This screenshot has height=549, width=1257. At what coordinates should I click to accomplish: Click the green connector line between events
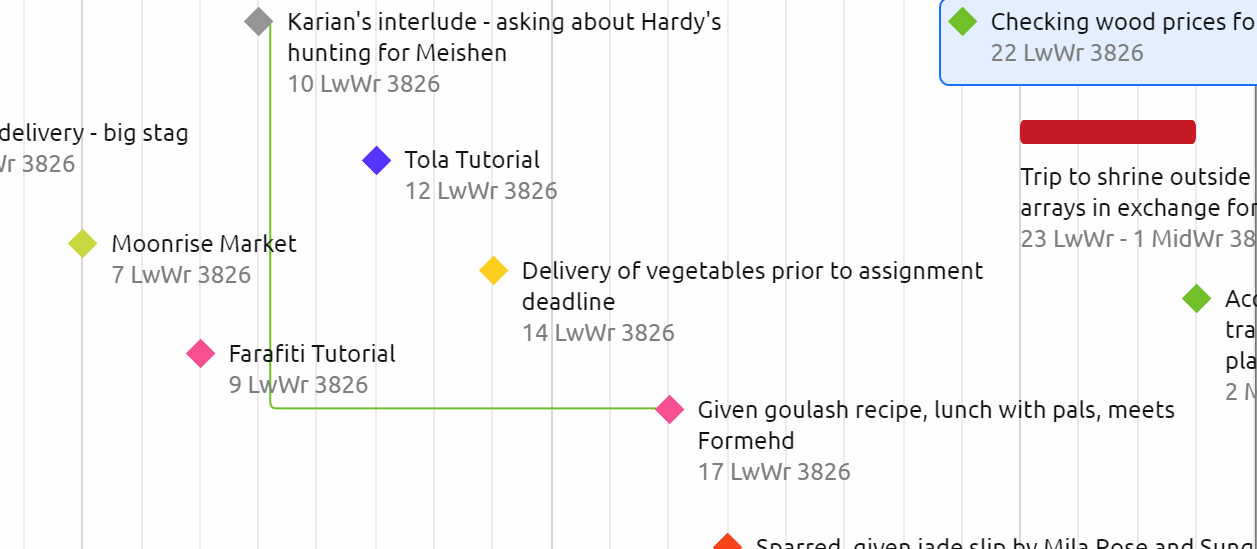tap(450, 408)
